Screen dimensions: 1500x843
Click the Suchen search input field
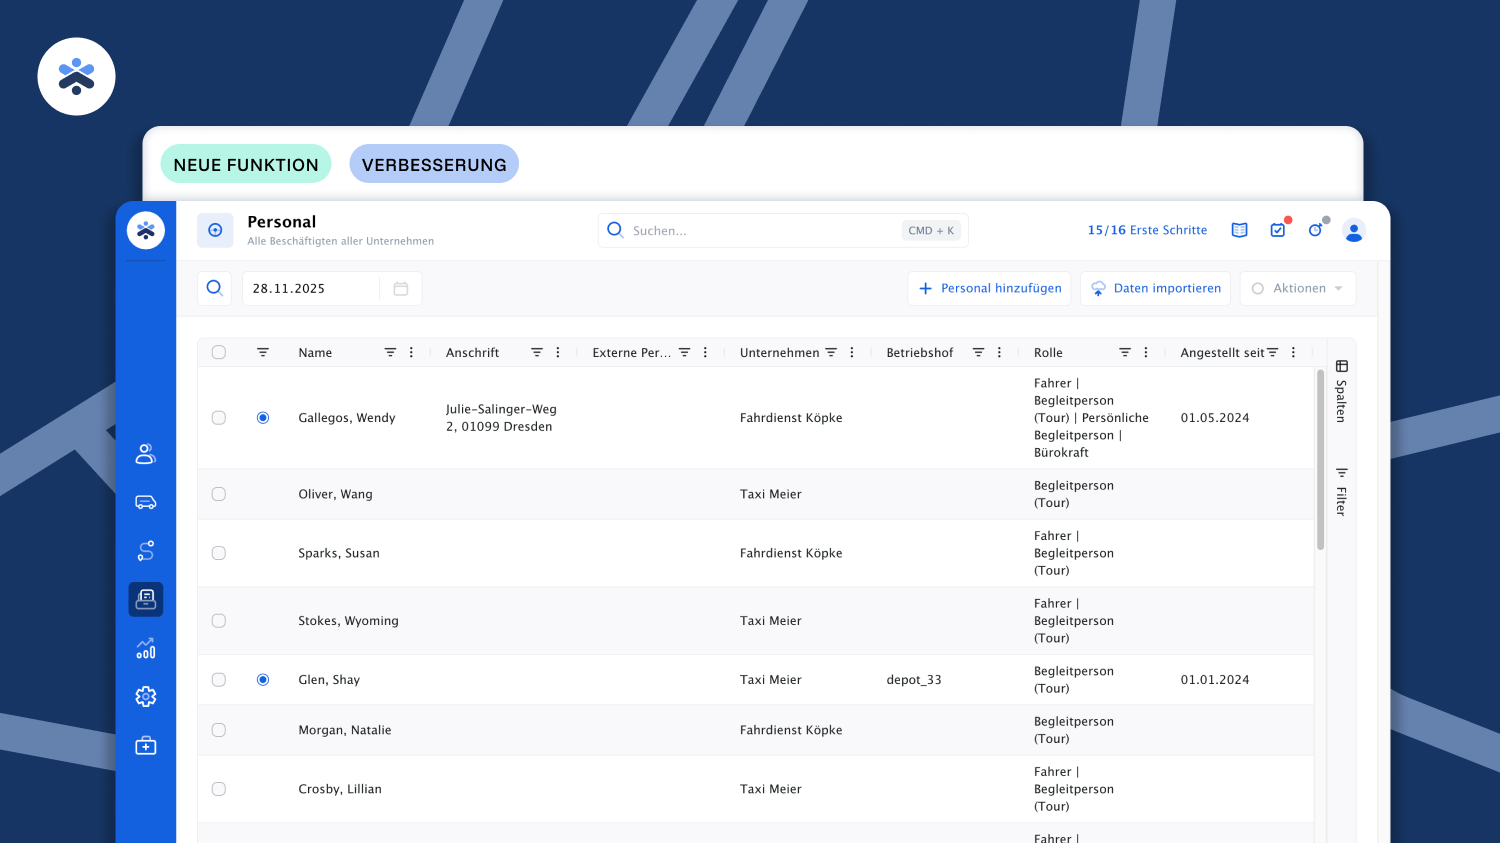760,231
